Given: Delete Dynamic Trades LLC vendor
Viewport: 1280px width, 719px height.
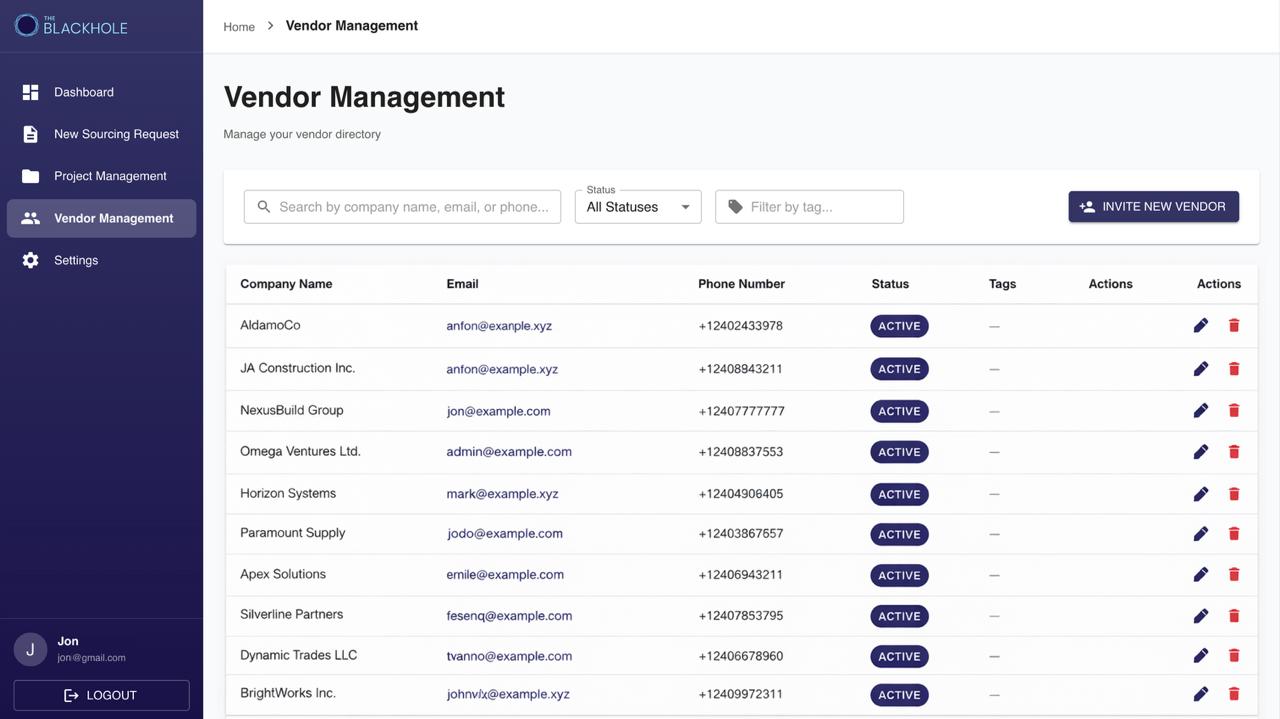Looking at the screenshot, I should [x=1234, y=656].
